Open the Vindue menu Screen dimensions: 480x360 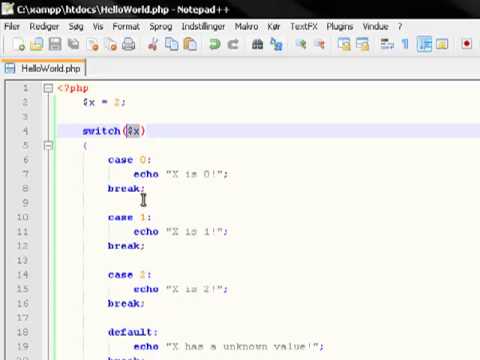pyautogui.click(x=375, y=27)
